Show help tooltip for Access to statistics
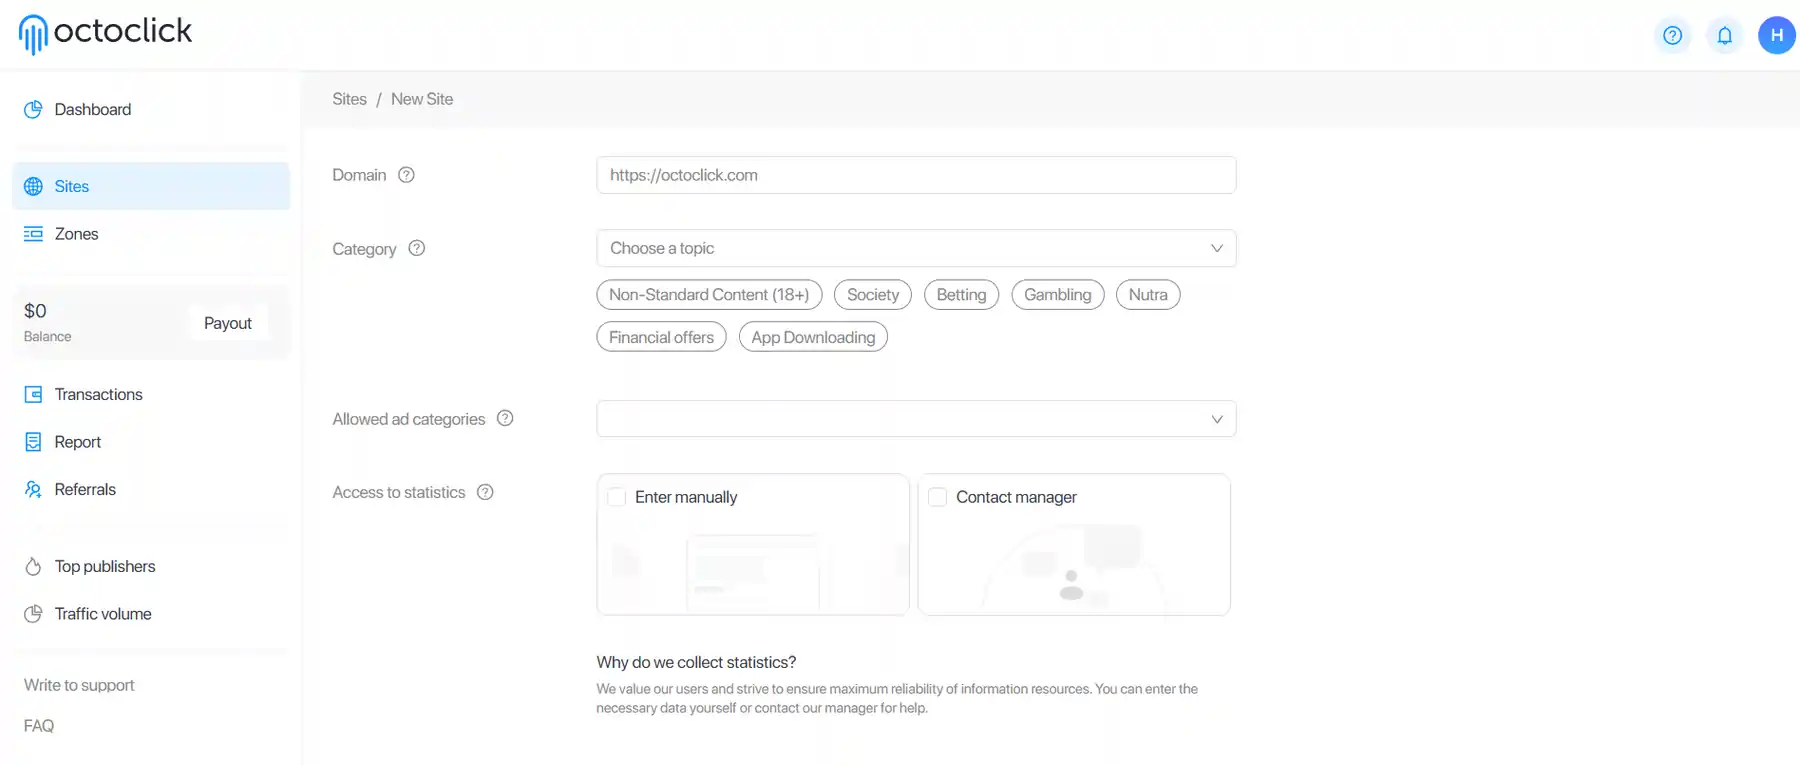The width and height of the screenshot is (1800, 765). (485, 492)
